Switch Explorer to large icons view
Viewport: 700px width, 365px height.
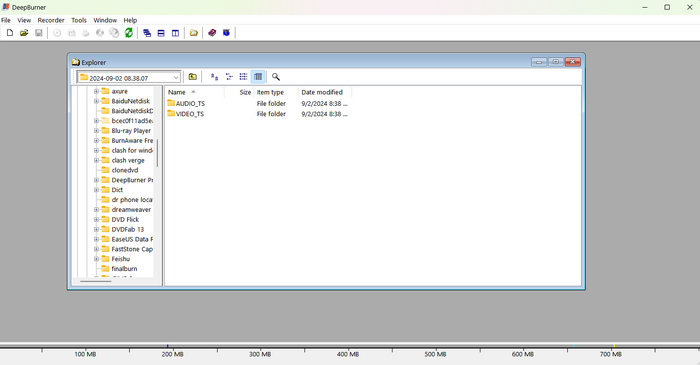pyautogui.click(x=214, y=77)
